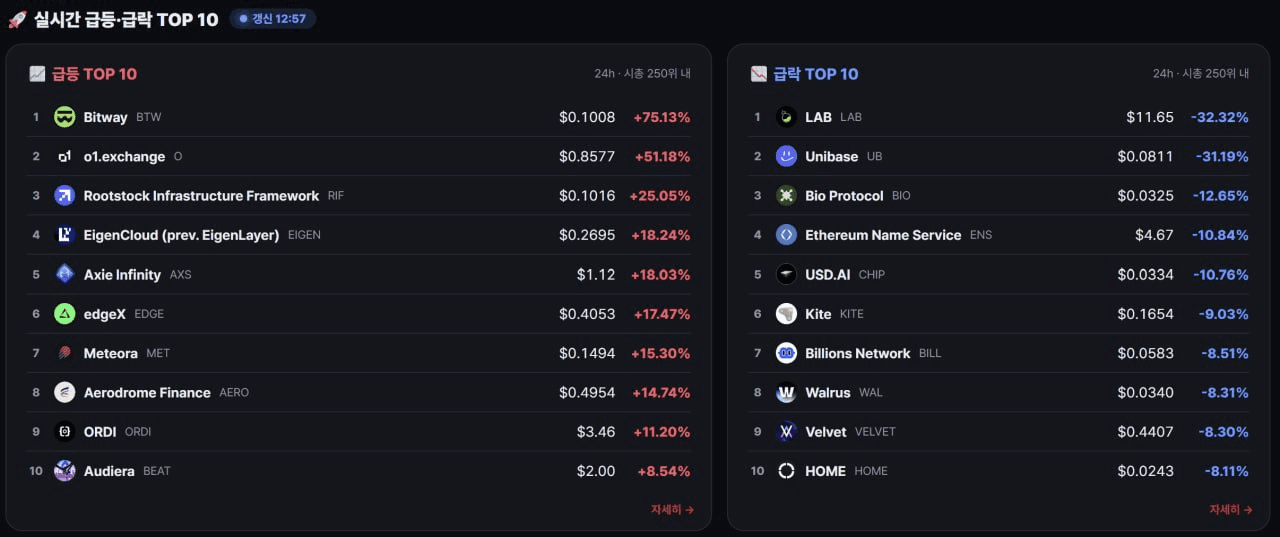
Task: Open the Velvet coin name
Action: (826, 432)
